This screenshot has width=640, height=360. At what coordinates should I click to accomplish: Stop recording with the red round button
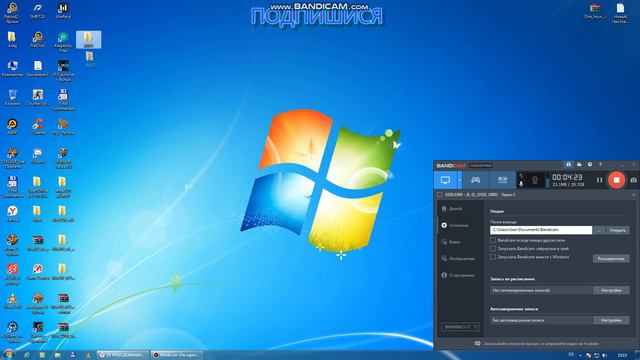click(x=616, y=180)
